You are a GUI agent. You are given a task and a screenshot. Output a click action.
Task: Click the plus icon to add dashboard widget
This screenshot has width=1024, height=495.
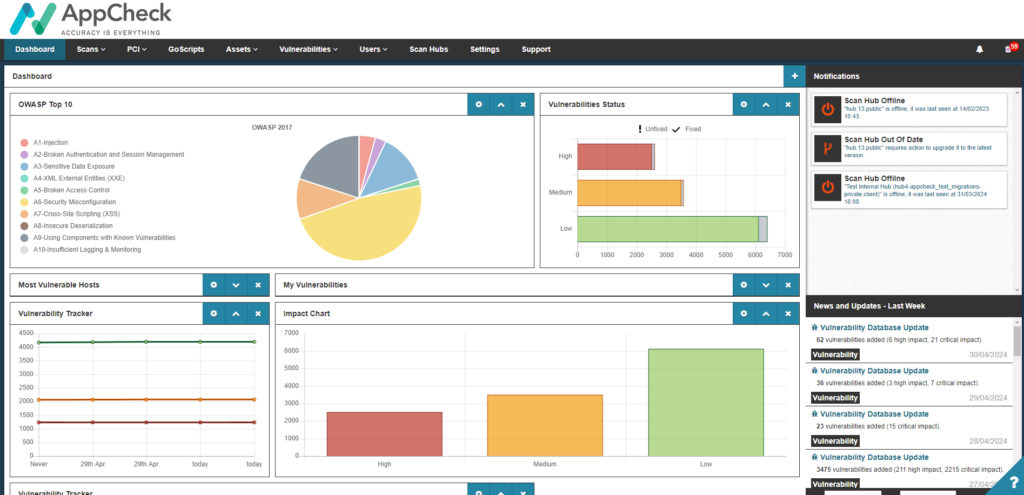tap(794, 76)
